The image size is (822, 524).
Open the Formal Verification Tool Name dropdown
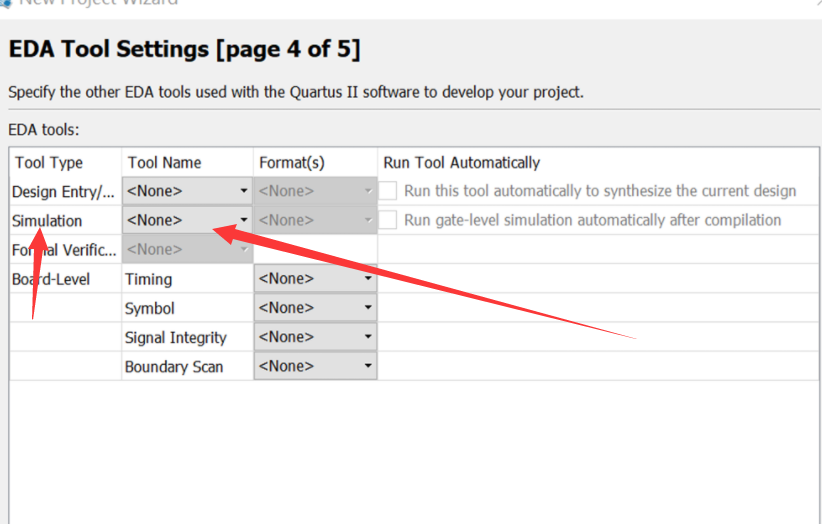pos(187,249)
